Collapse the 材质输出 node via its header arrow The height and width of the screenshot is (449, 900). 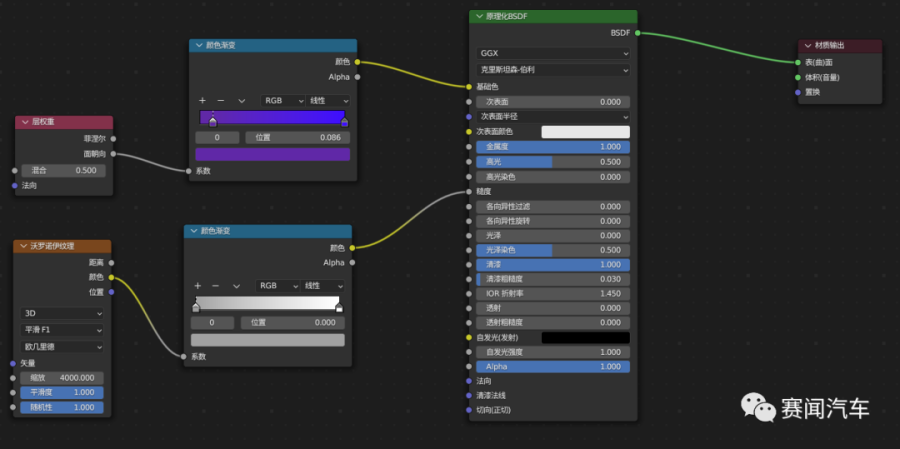807,46
